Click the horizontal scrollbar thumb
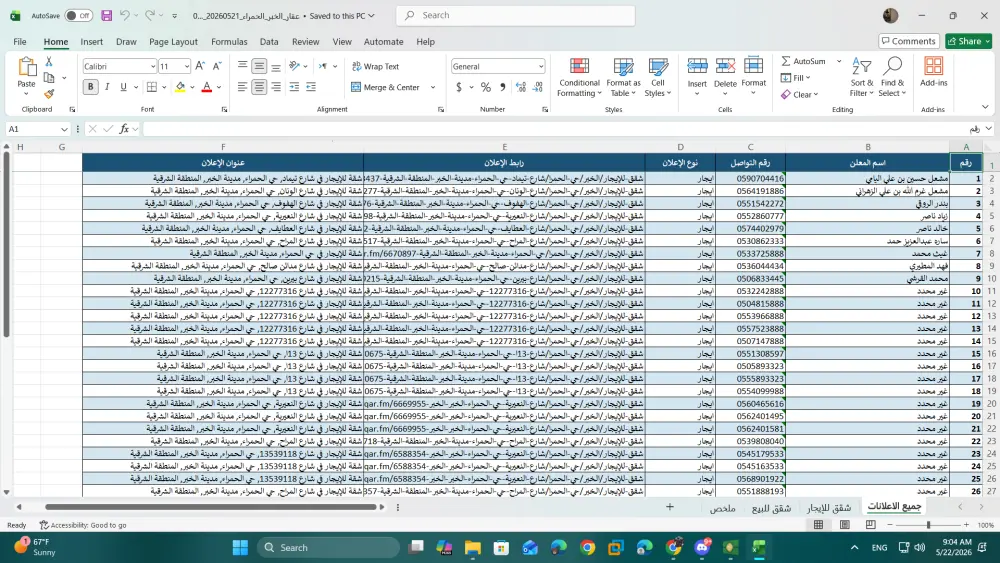The height and width of the screenshot is (563, 1000). click(x=210, y=507)
